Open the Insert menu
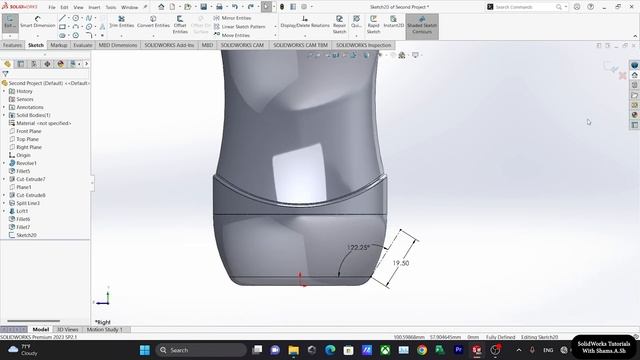Screen dimensions: 640x360 [94, 7]
